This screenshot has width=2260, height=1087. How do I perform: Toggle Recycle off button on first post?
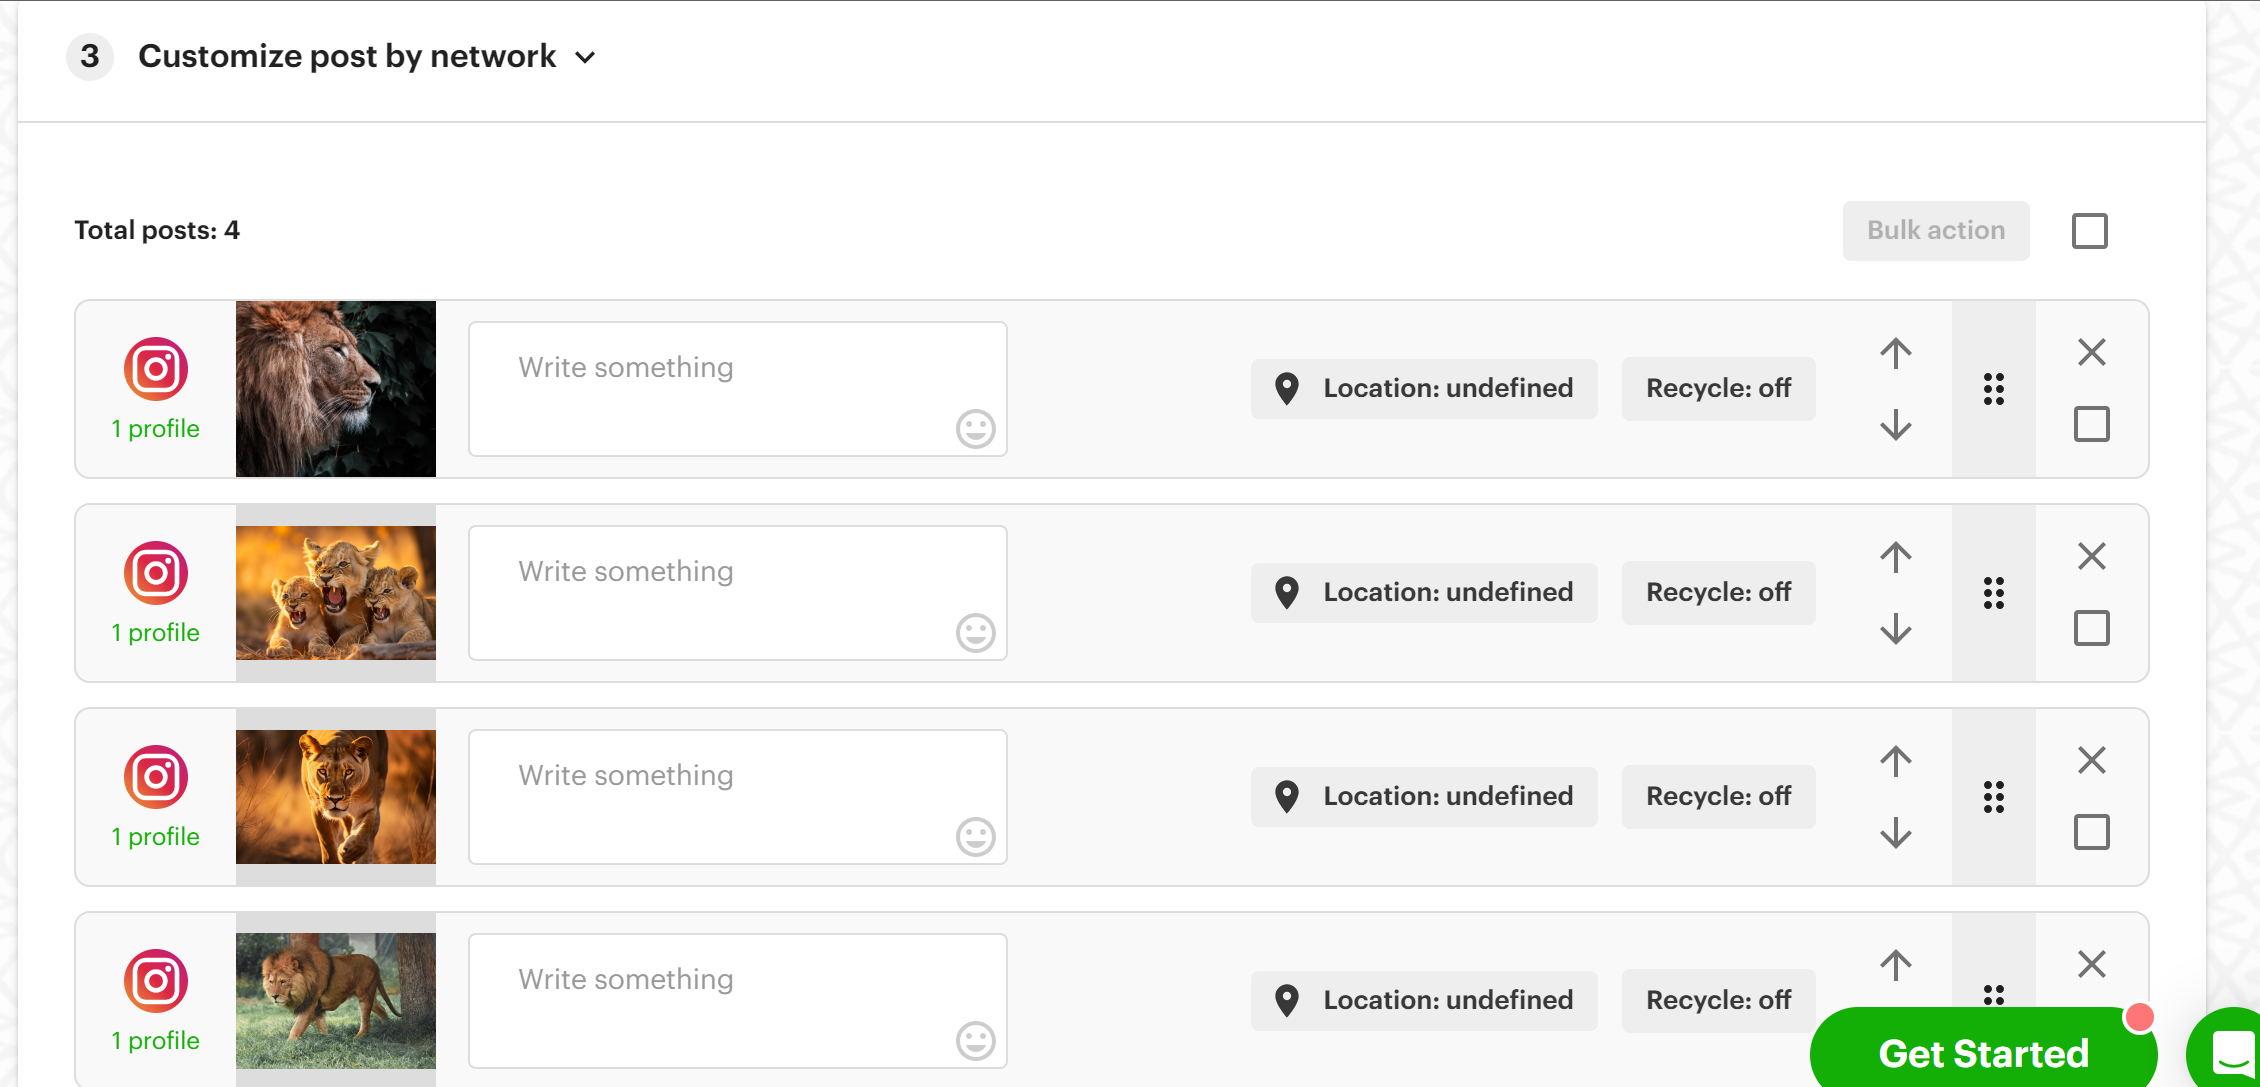(1718, 388)
